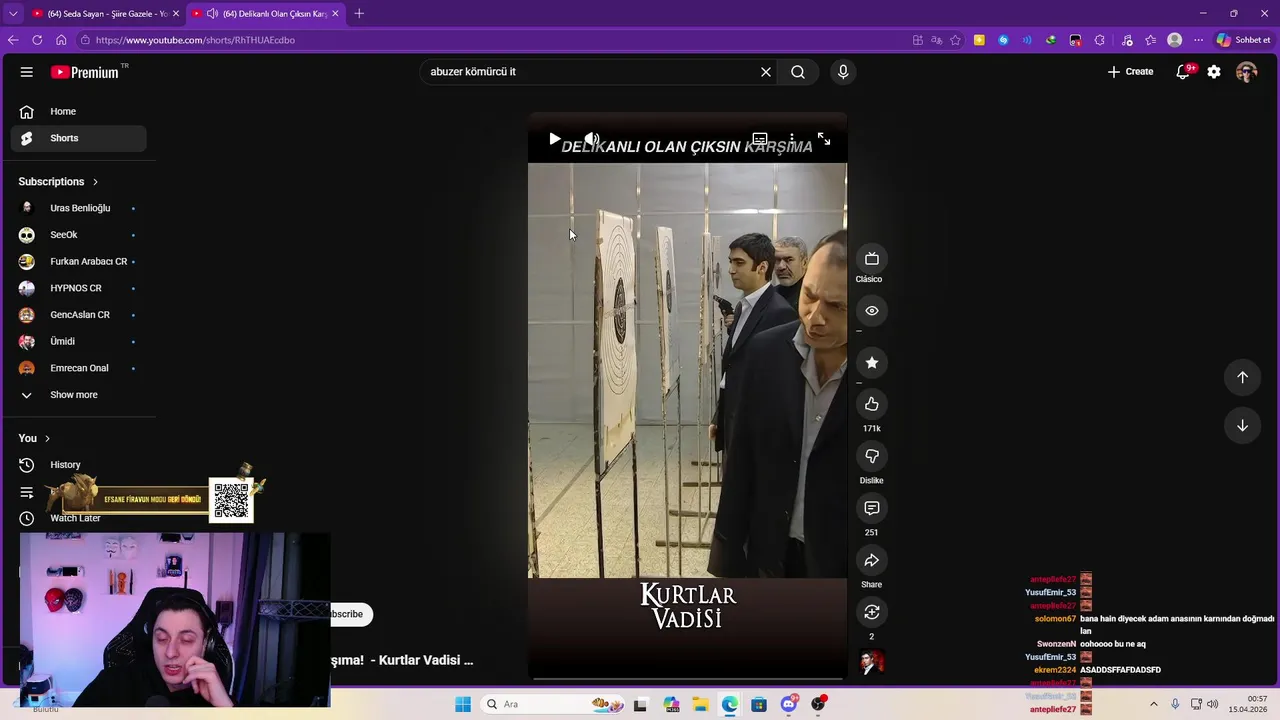Go to next Short with down arrow
This screenshot has height=720, width=1280.
(1242, 425)
